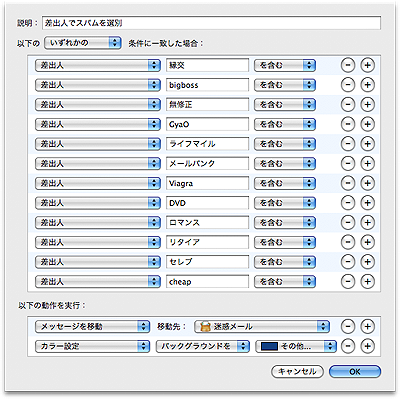Open the カラー設定 action dropdown

click(x=92, y=346)
